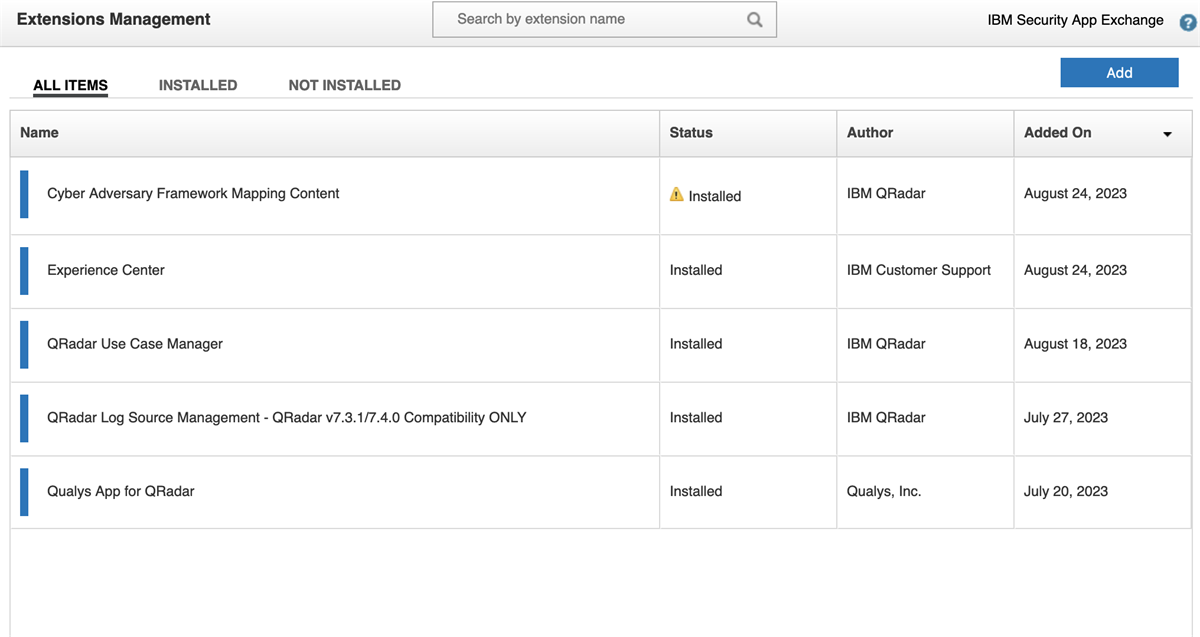Open IBM Security App Exchange link
The image size is (1200, 637).
(1075, 20)
